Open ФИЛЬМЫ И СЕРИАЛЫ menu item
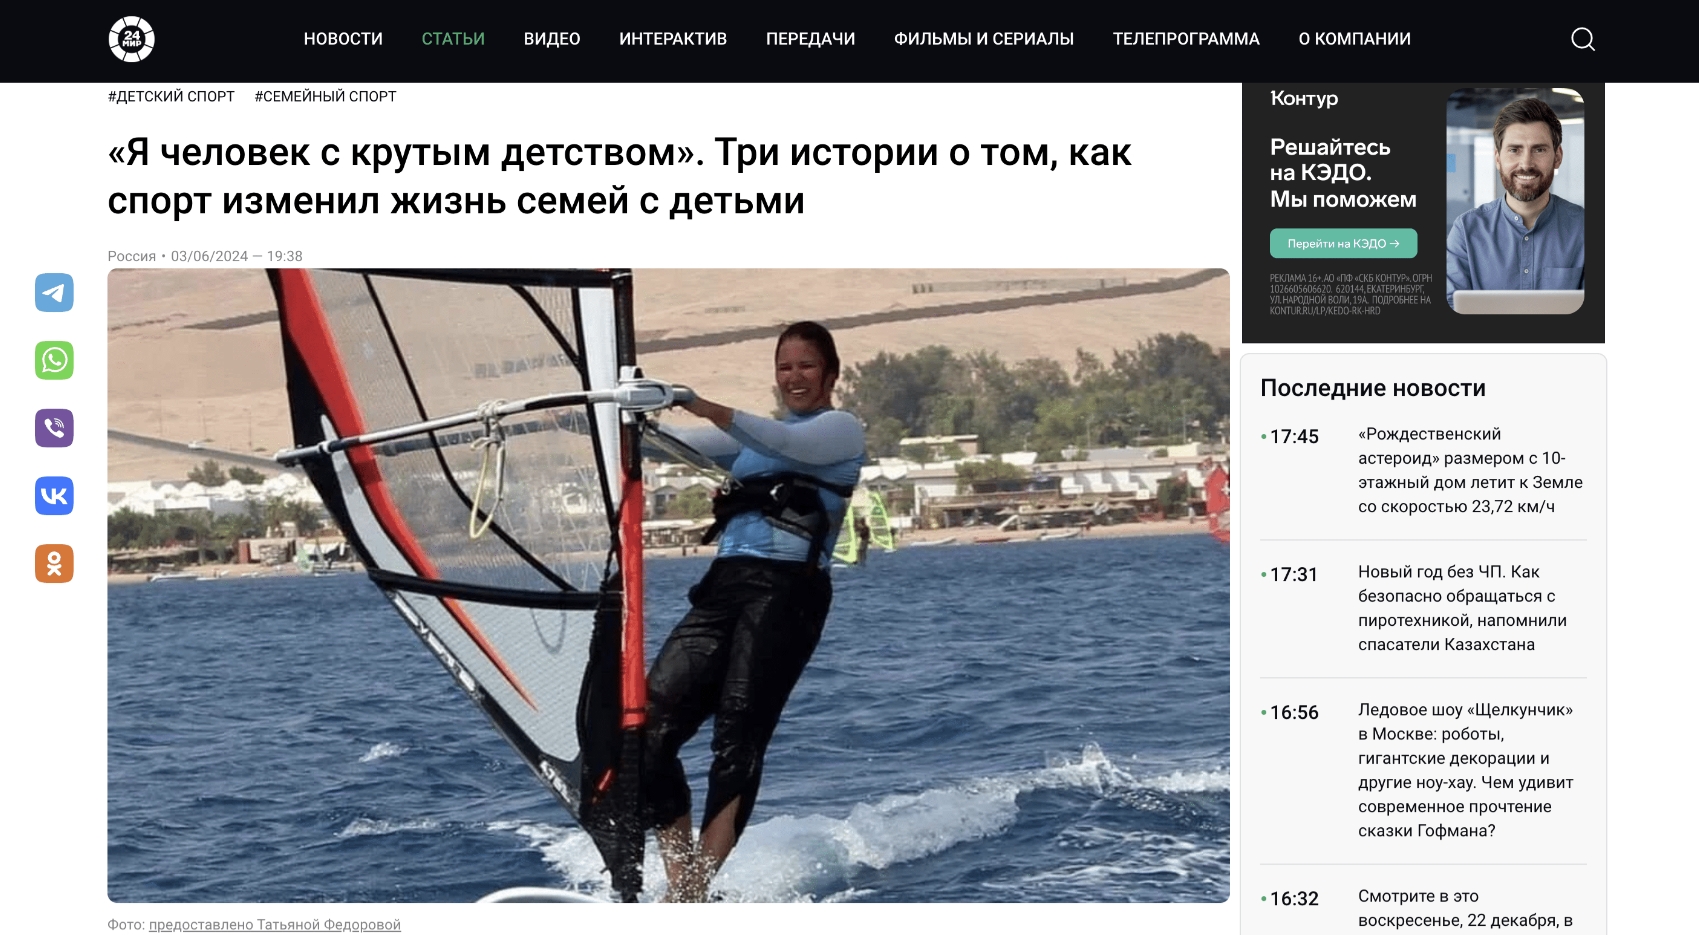 click(x=984, y=39)
